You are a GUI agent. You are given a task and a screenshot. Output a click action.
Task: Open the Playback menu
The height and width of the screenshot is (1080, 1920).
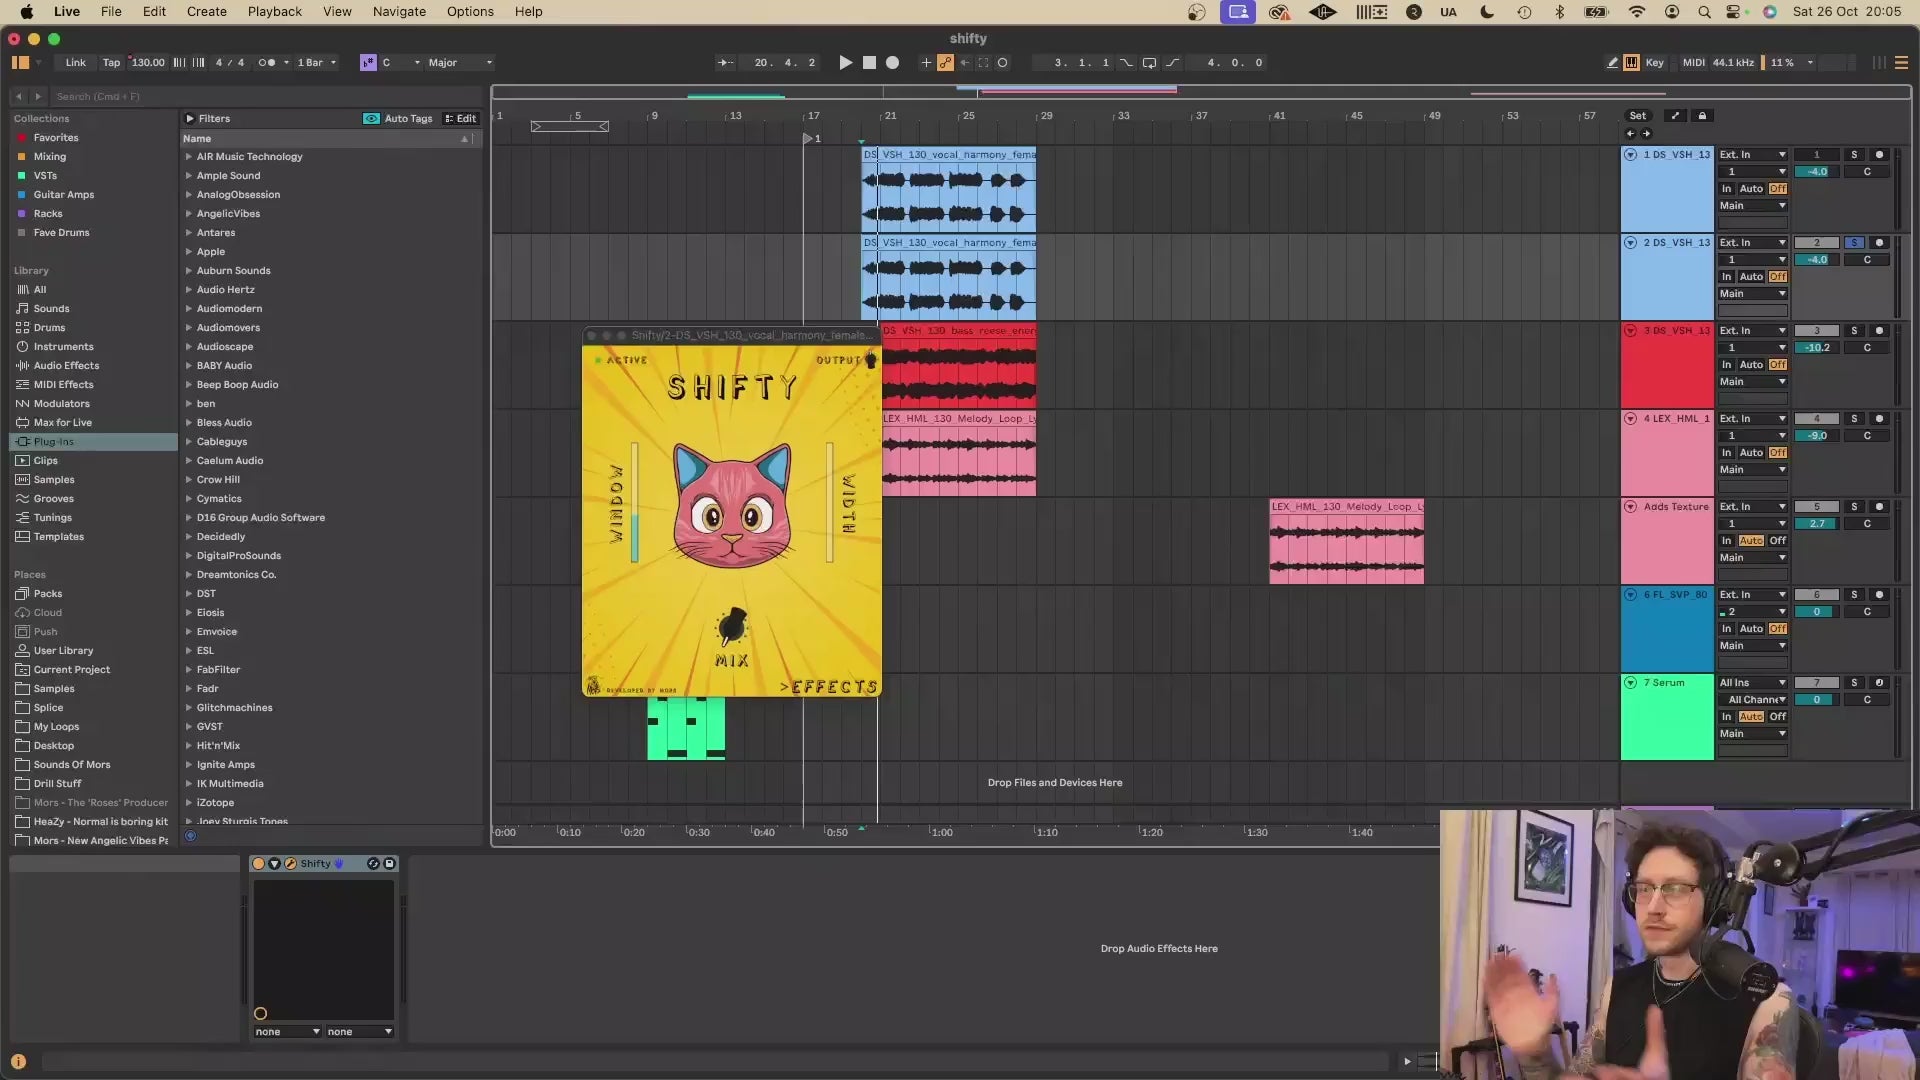tap(275, 12)
